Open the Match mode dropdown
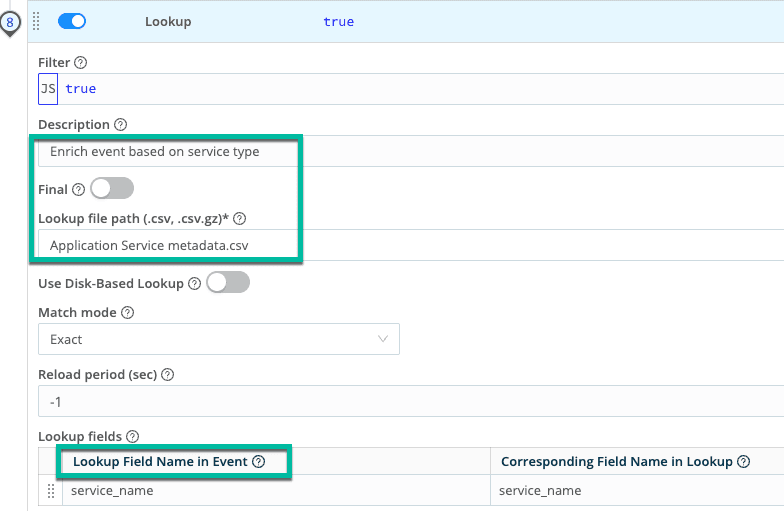The height and width of the screenshot is (511, 784). point(219,339)
